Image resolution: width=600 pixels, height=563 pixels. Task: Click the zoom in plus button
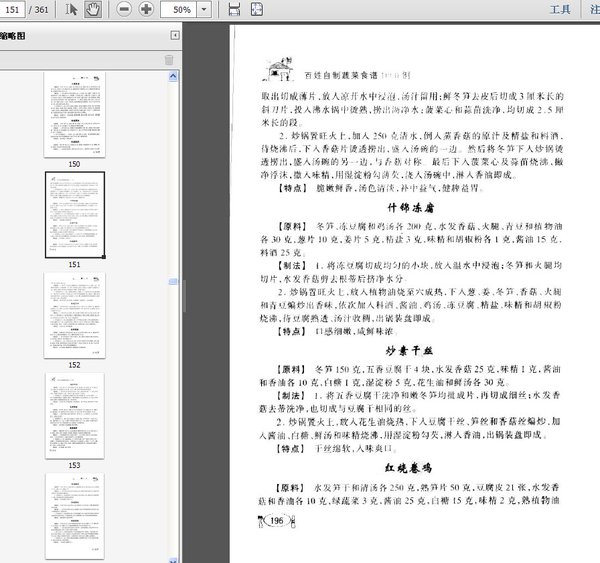(146, 9)
